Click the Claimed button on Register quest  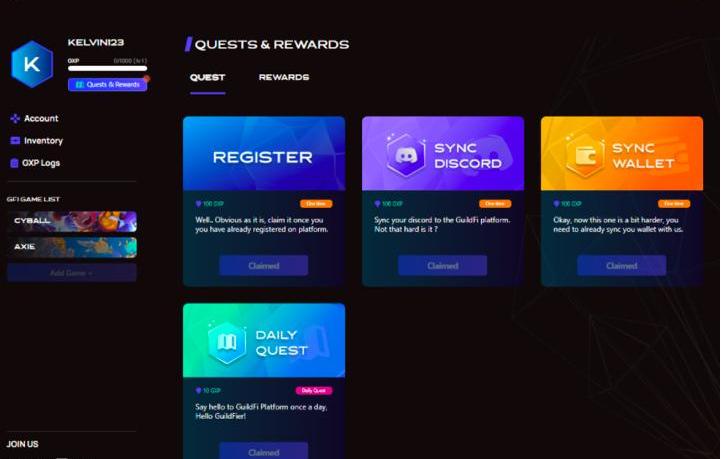click(263, 265)
